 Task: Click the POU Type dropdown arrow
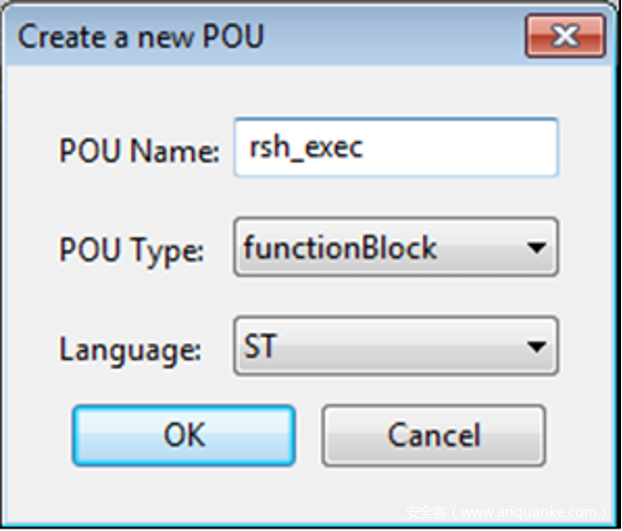(536, 247)
